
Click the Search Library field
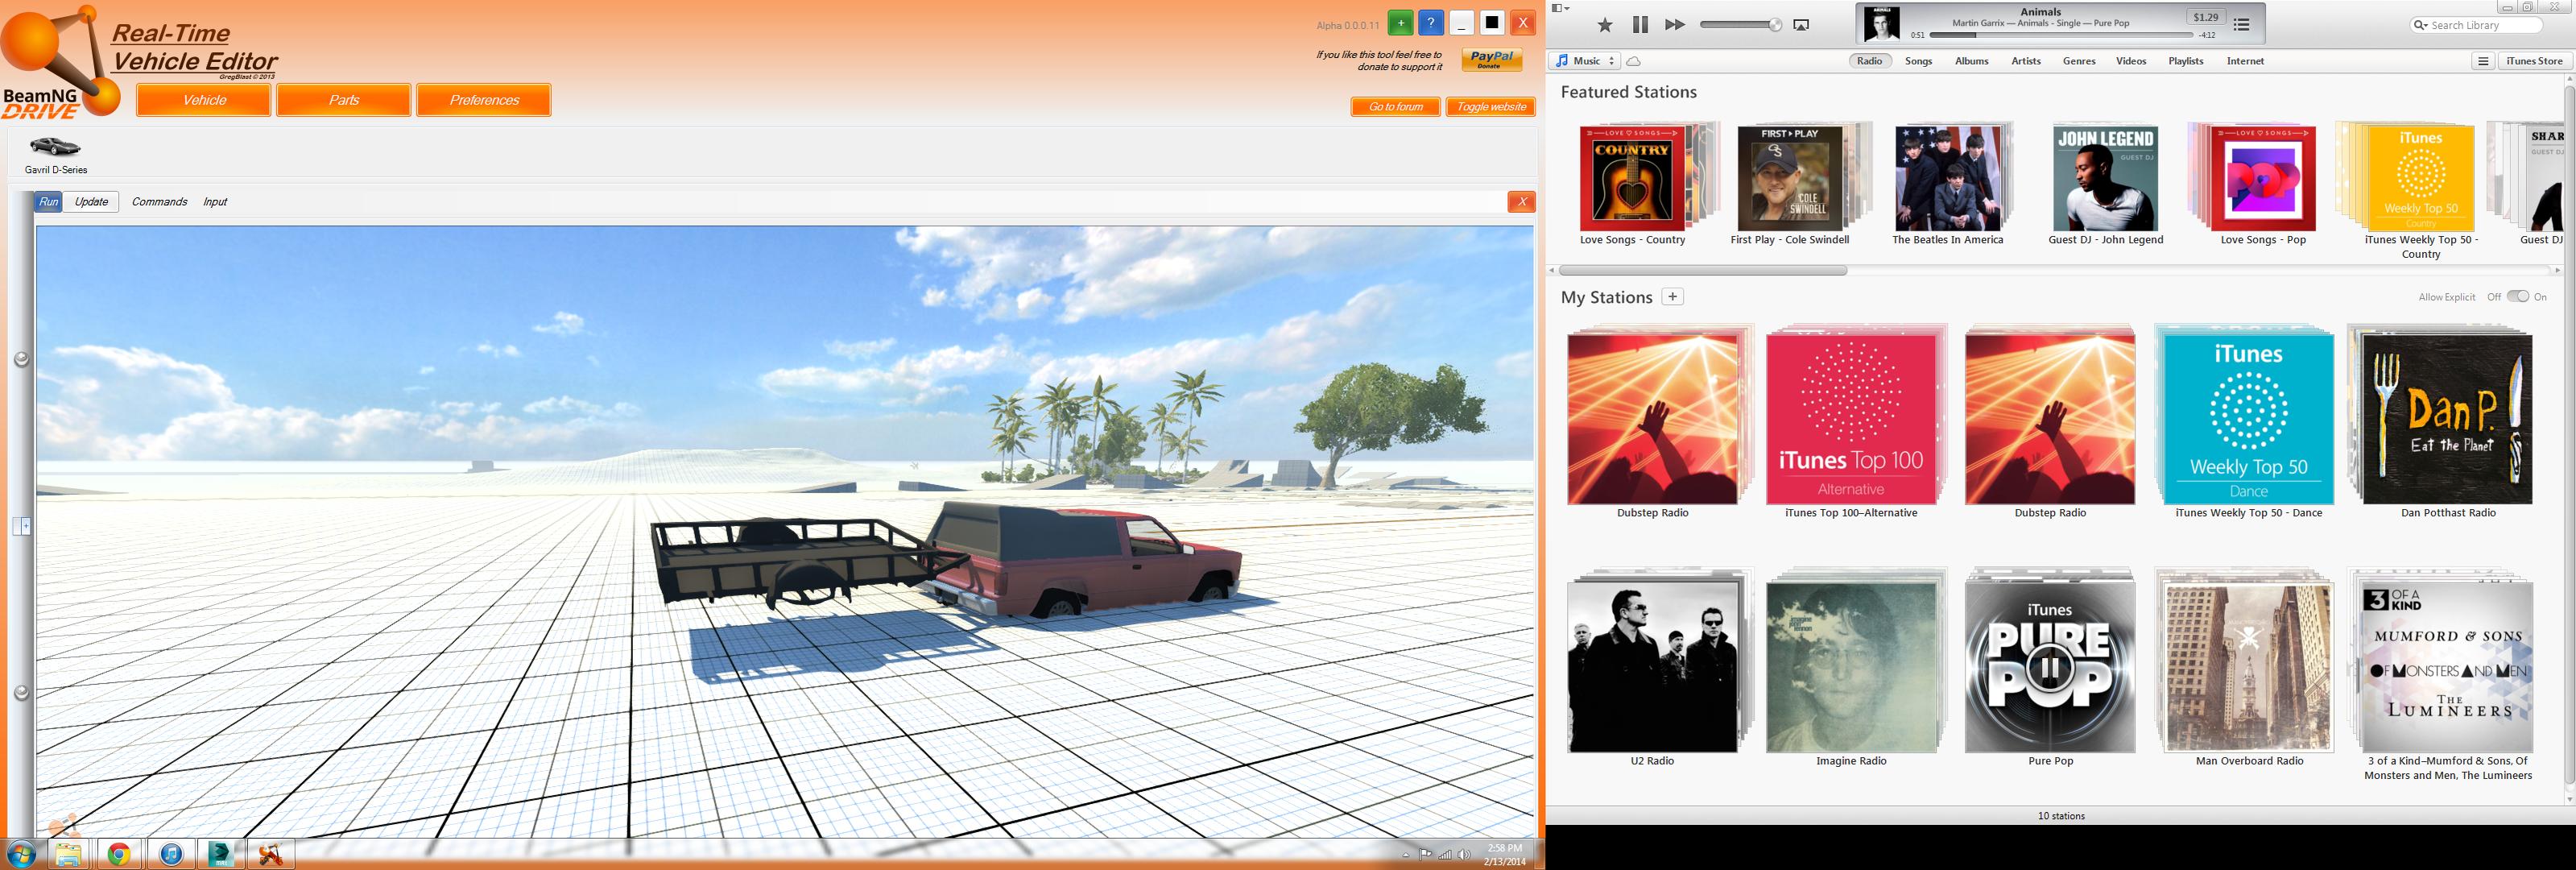2476,25
